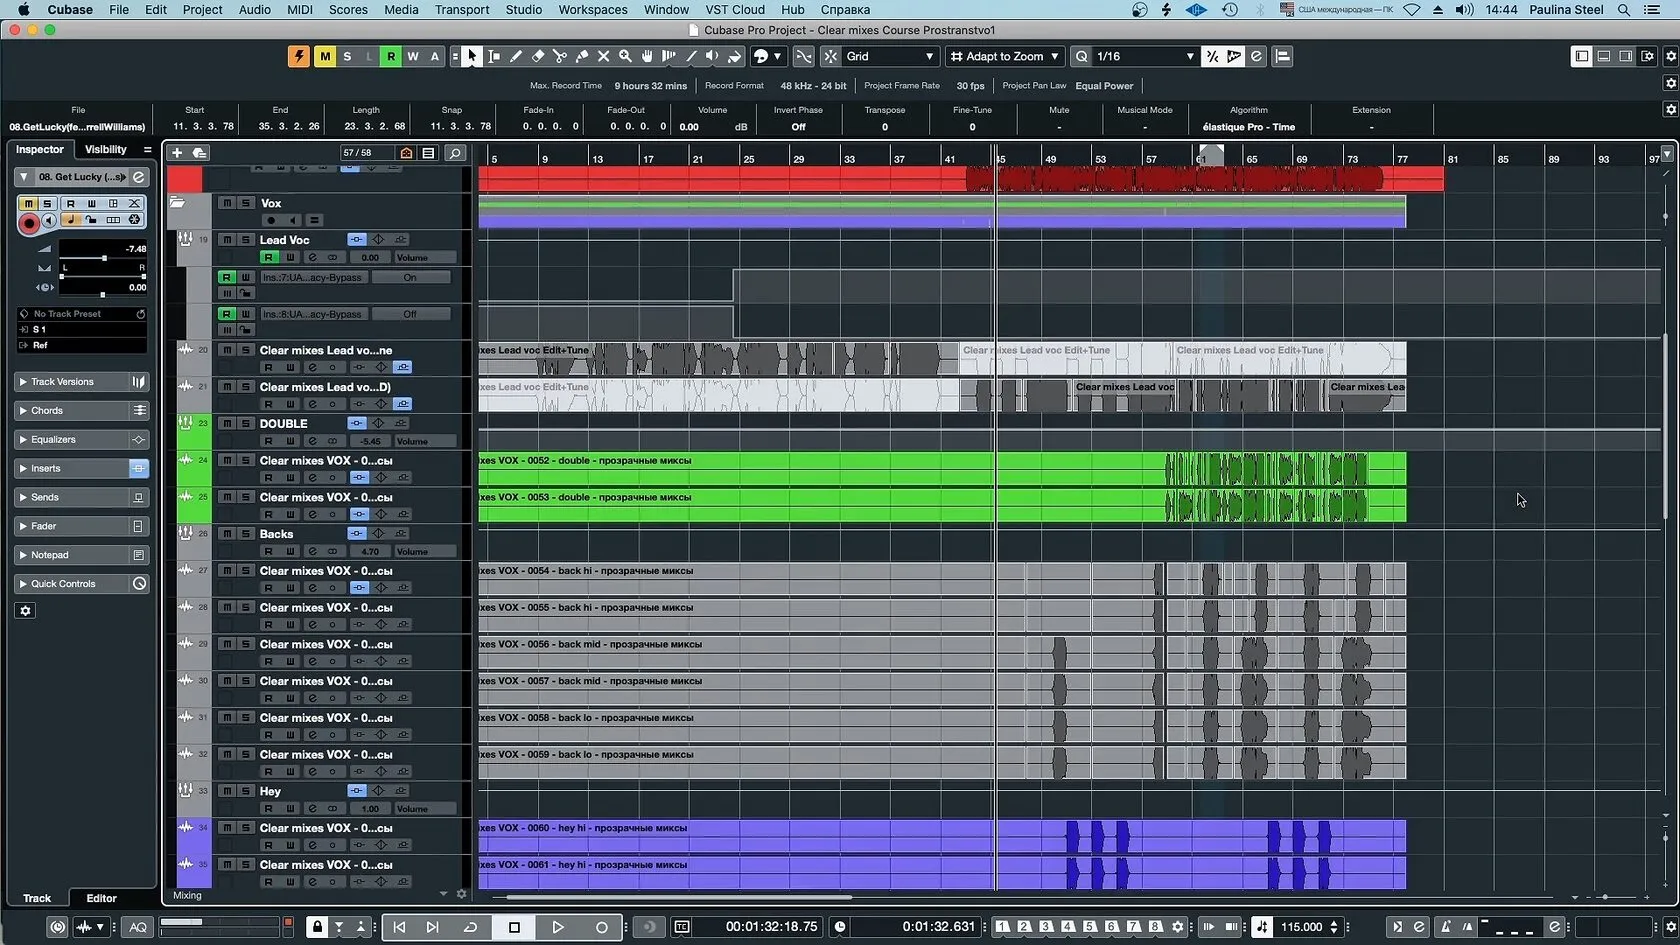Click the Editor tab at bottom
The height and width of the screenshot is (945, 1680).
(x=101, y=898)
